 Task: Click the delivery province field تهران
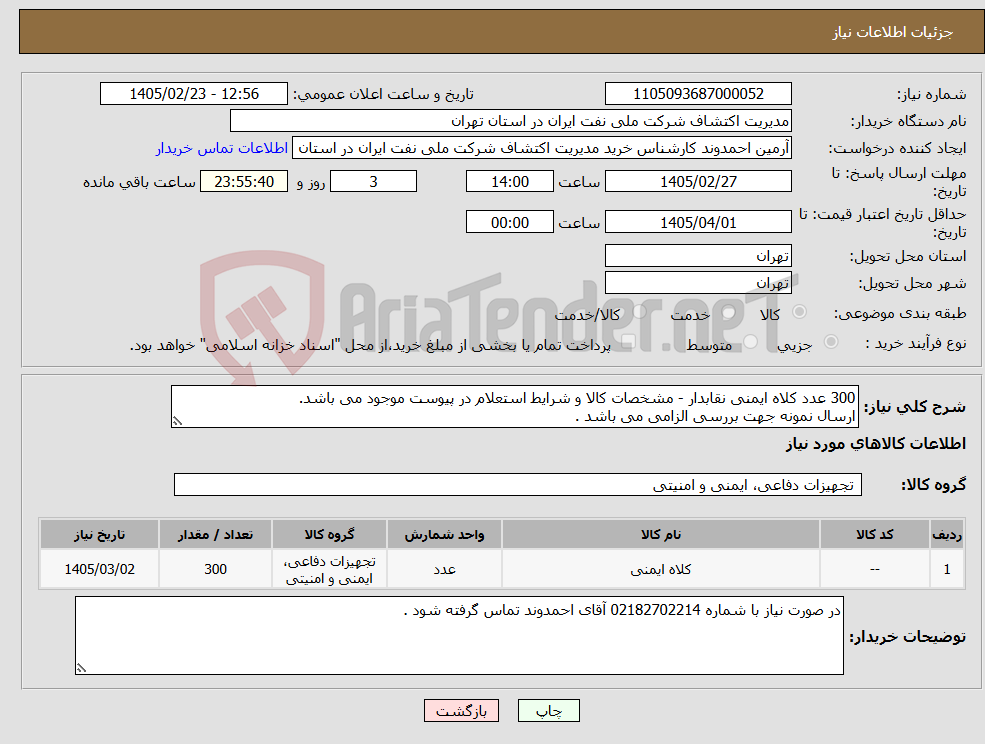tap(698, 256)
